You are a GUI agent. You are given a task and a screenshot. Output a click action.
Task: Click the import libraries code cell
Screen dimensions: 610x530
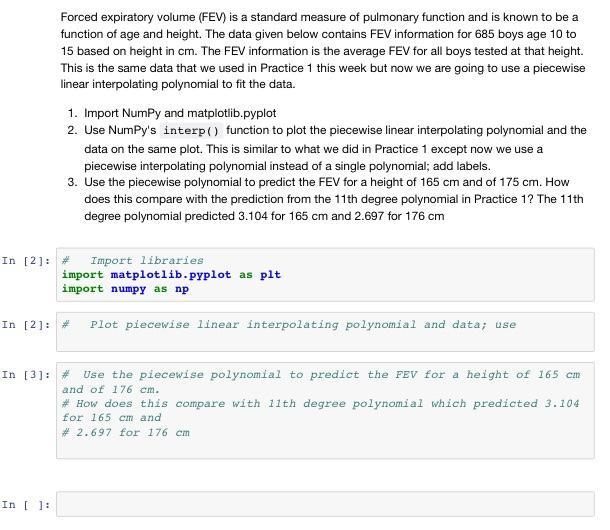point(325,275)
